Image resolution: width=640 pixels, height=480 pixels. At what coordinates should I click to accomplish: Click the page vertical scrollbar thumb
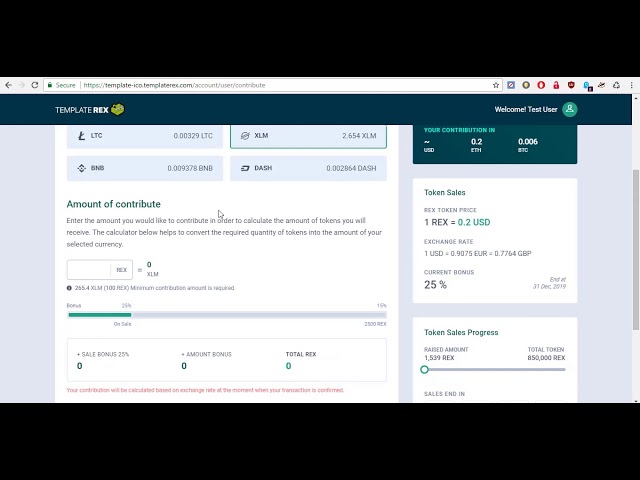pyautogui.click(x=636, y=249)
